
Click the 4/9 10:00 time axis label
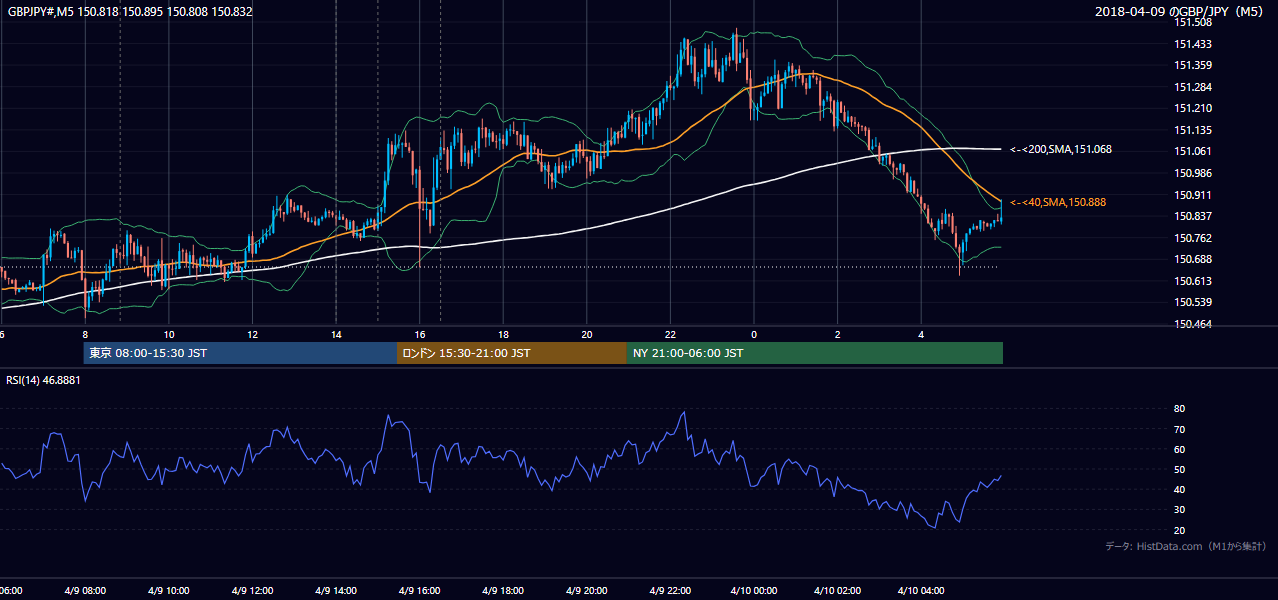click(x=168, y=590)
